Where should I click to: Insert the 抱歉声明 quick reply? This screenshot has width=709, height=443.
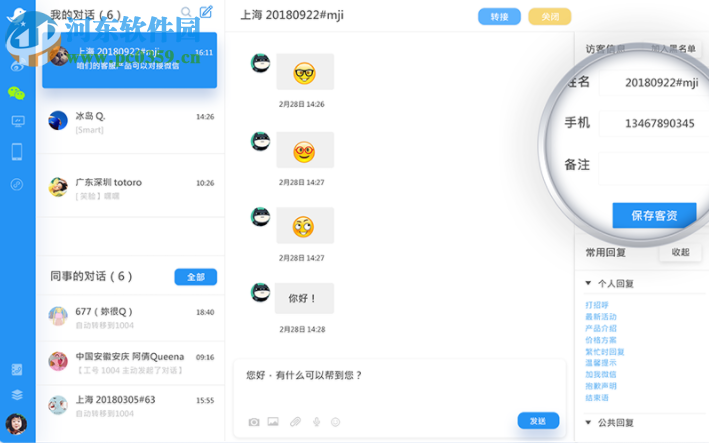coord(601,386)
